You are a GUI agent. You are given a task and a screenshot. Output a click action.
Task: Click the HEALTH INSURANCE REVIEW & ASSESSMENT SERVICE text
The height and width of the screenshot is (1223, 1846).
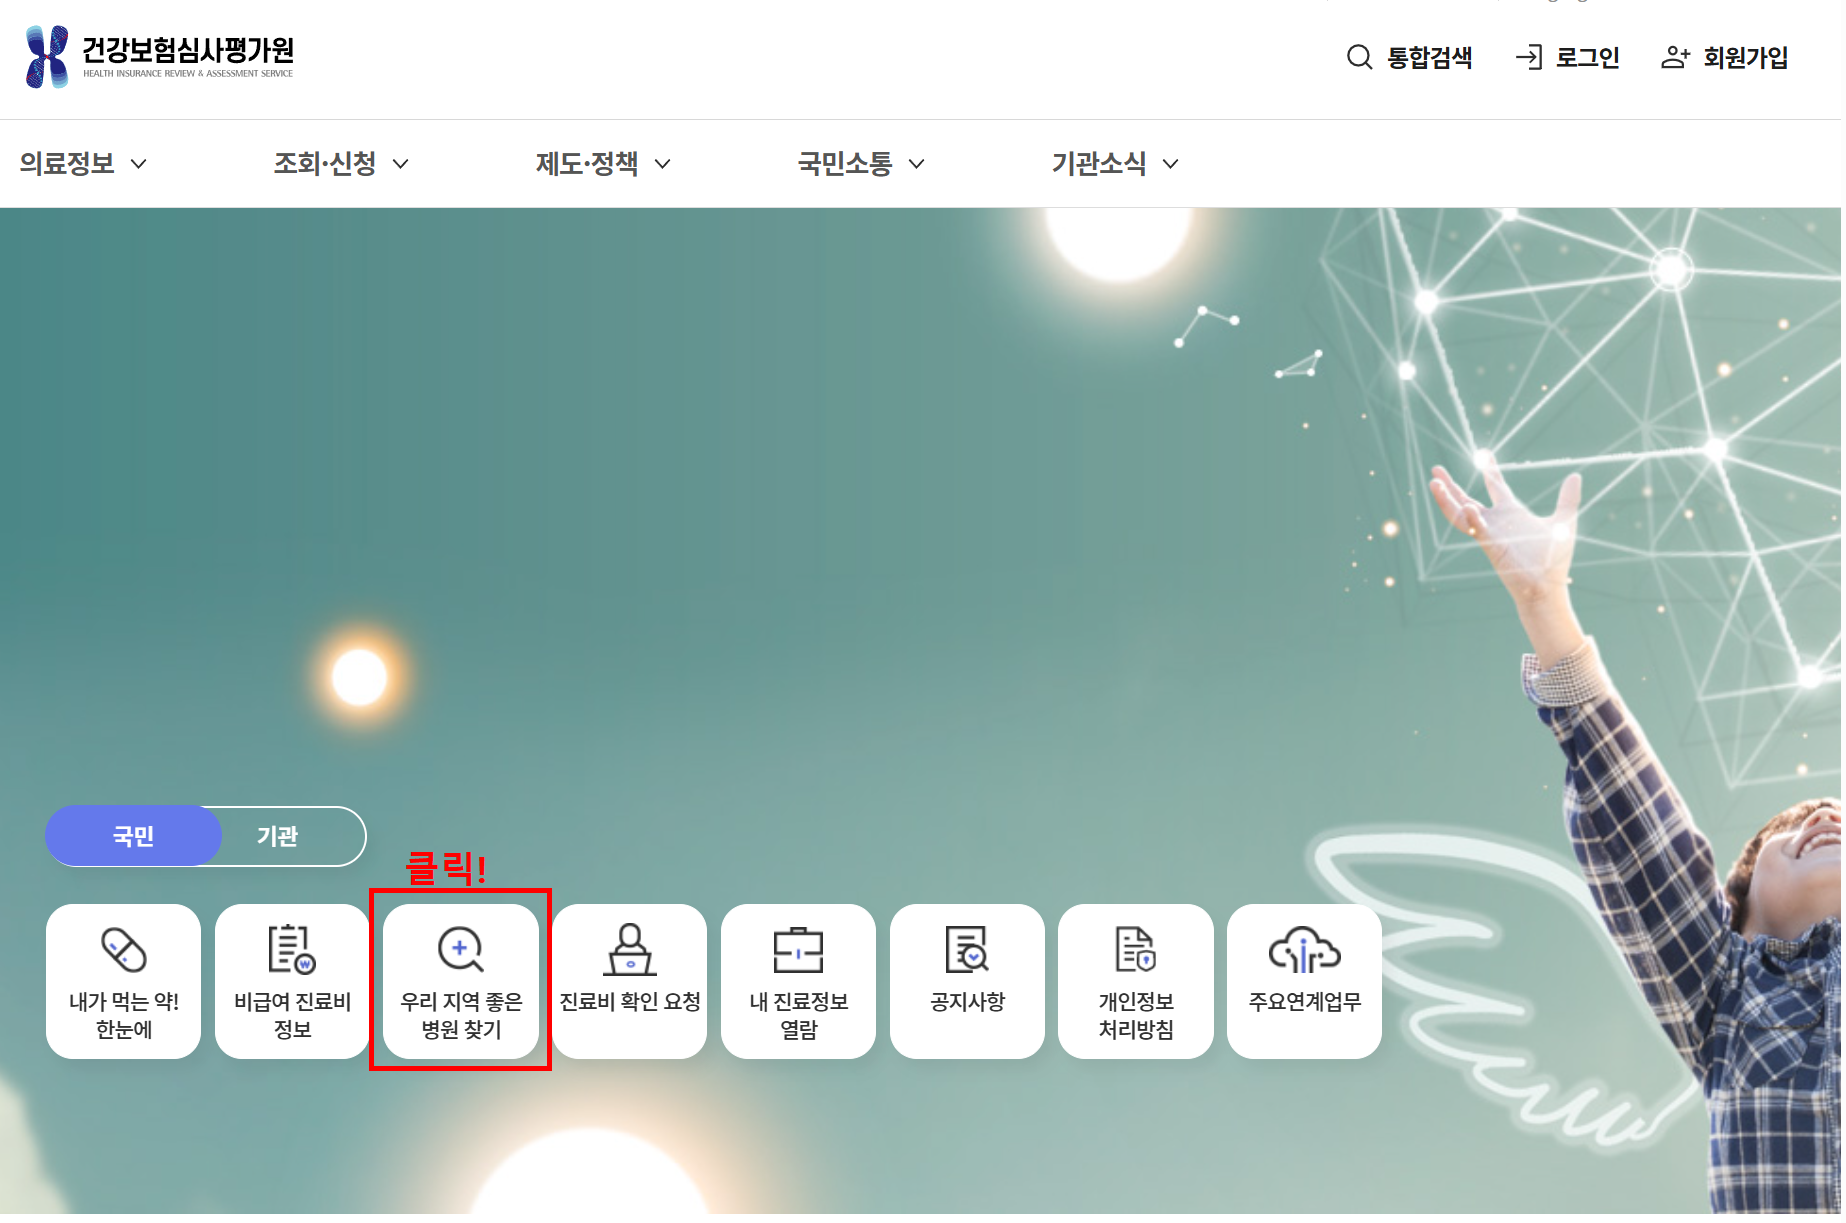(188, 73)
